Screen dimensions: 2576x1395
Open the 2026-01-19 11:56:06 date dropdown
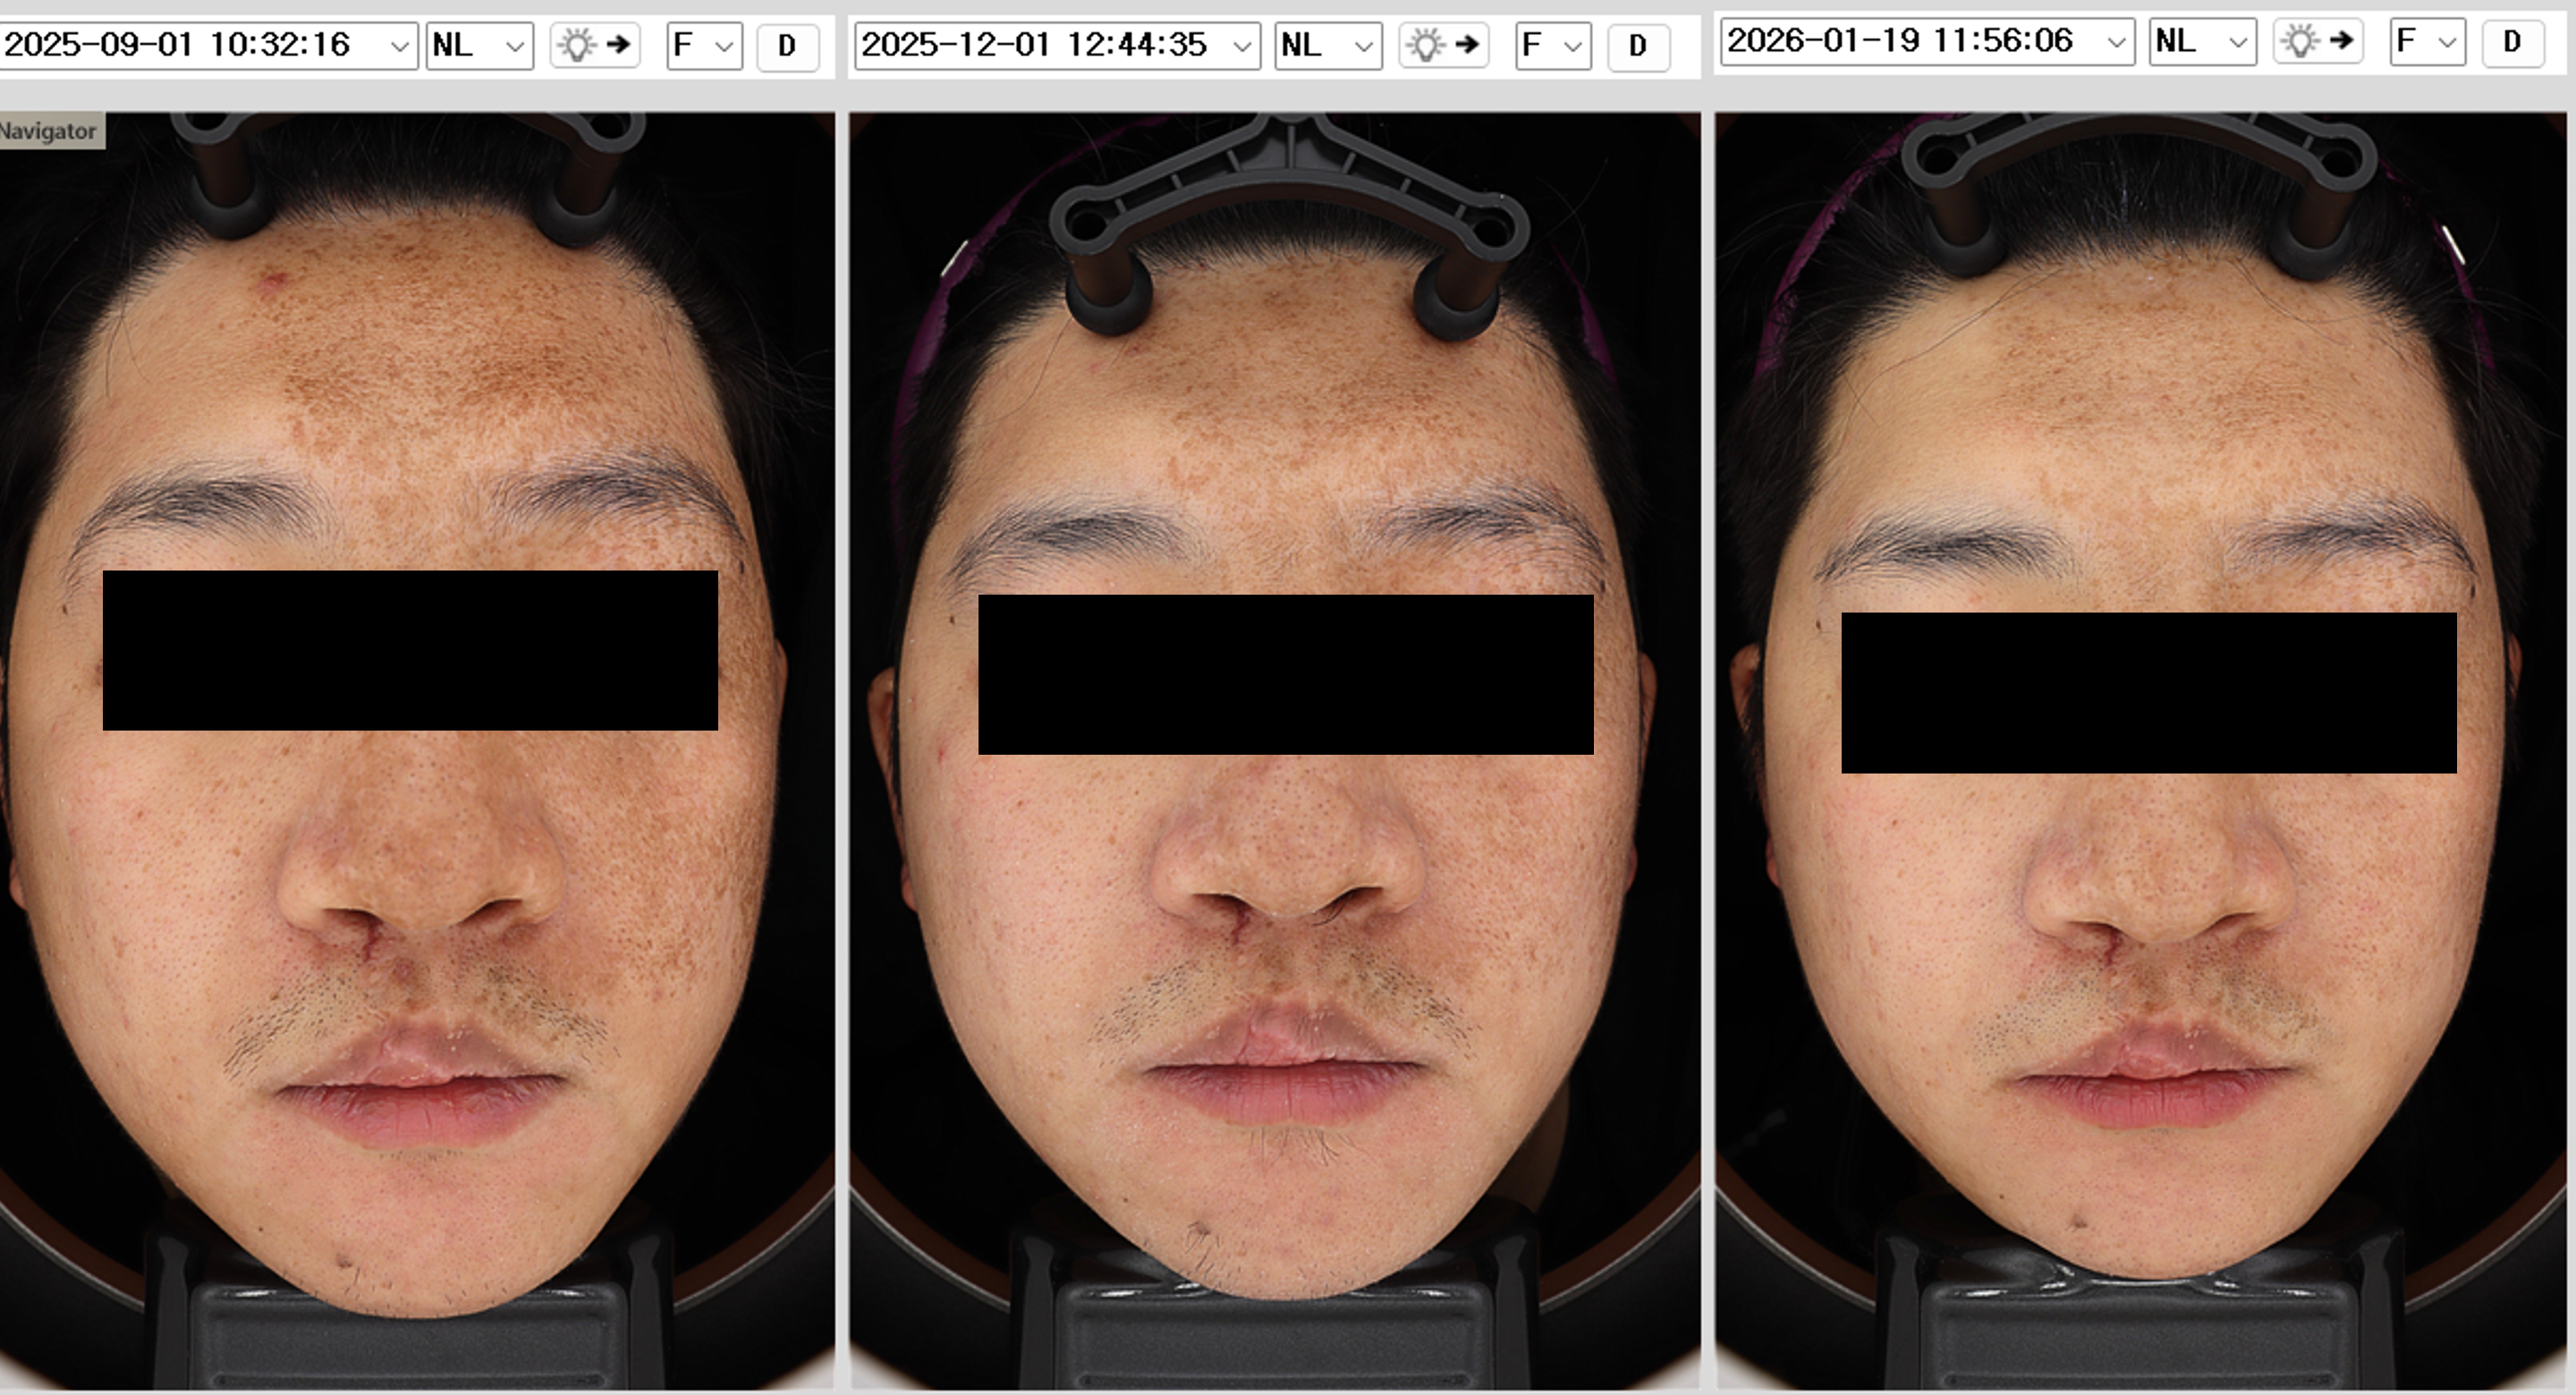(1927, 42)
